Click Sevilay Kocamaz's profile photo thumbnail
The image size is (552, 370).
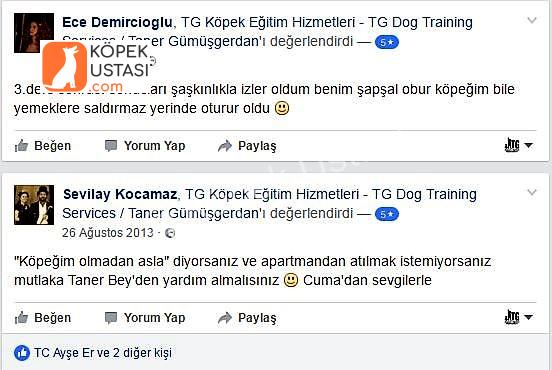tap(34, 205)
